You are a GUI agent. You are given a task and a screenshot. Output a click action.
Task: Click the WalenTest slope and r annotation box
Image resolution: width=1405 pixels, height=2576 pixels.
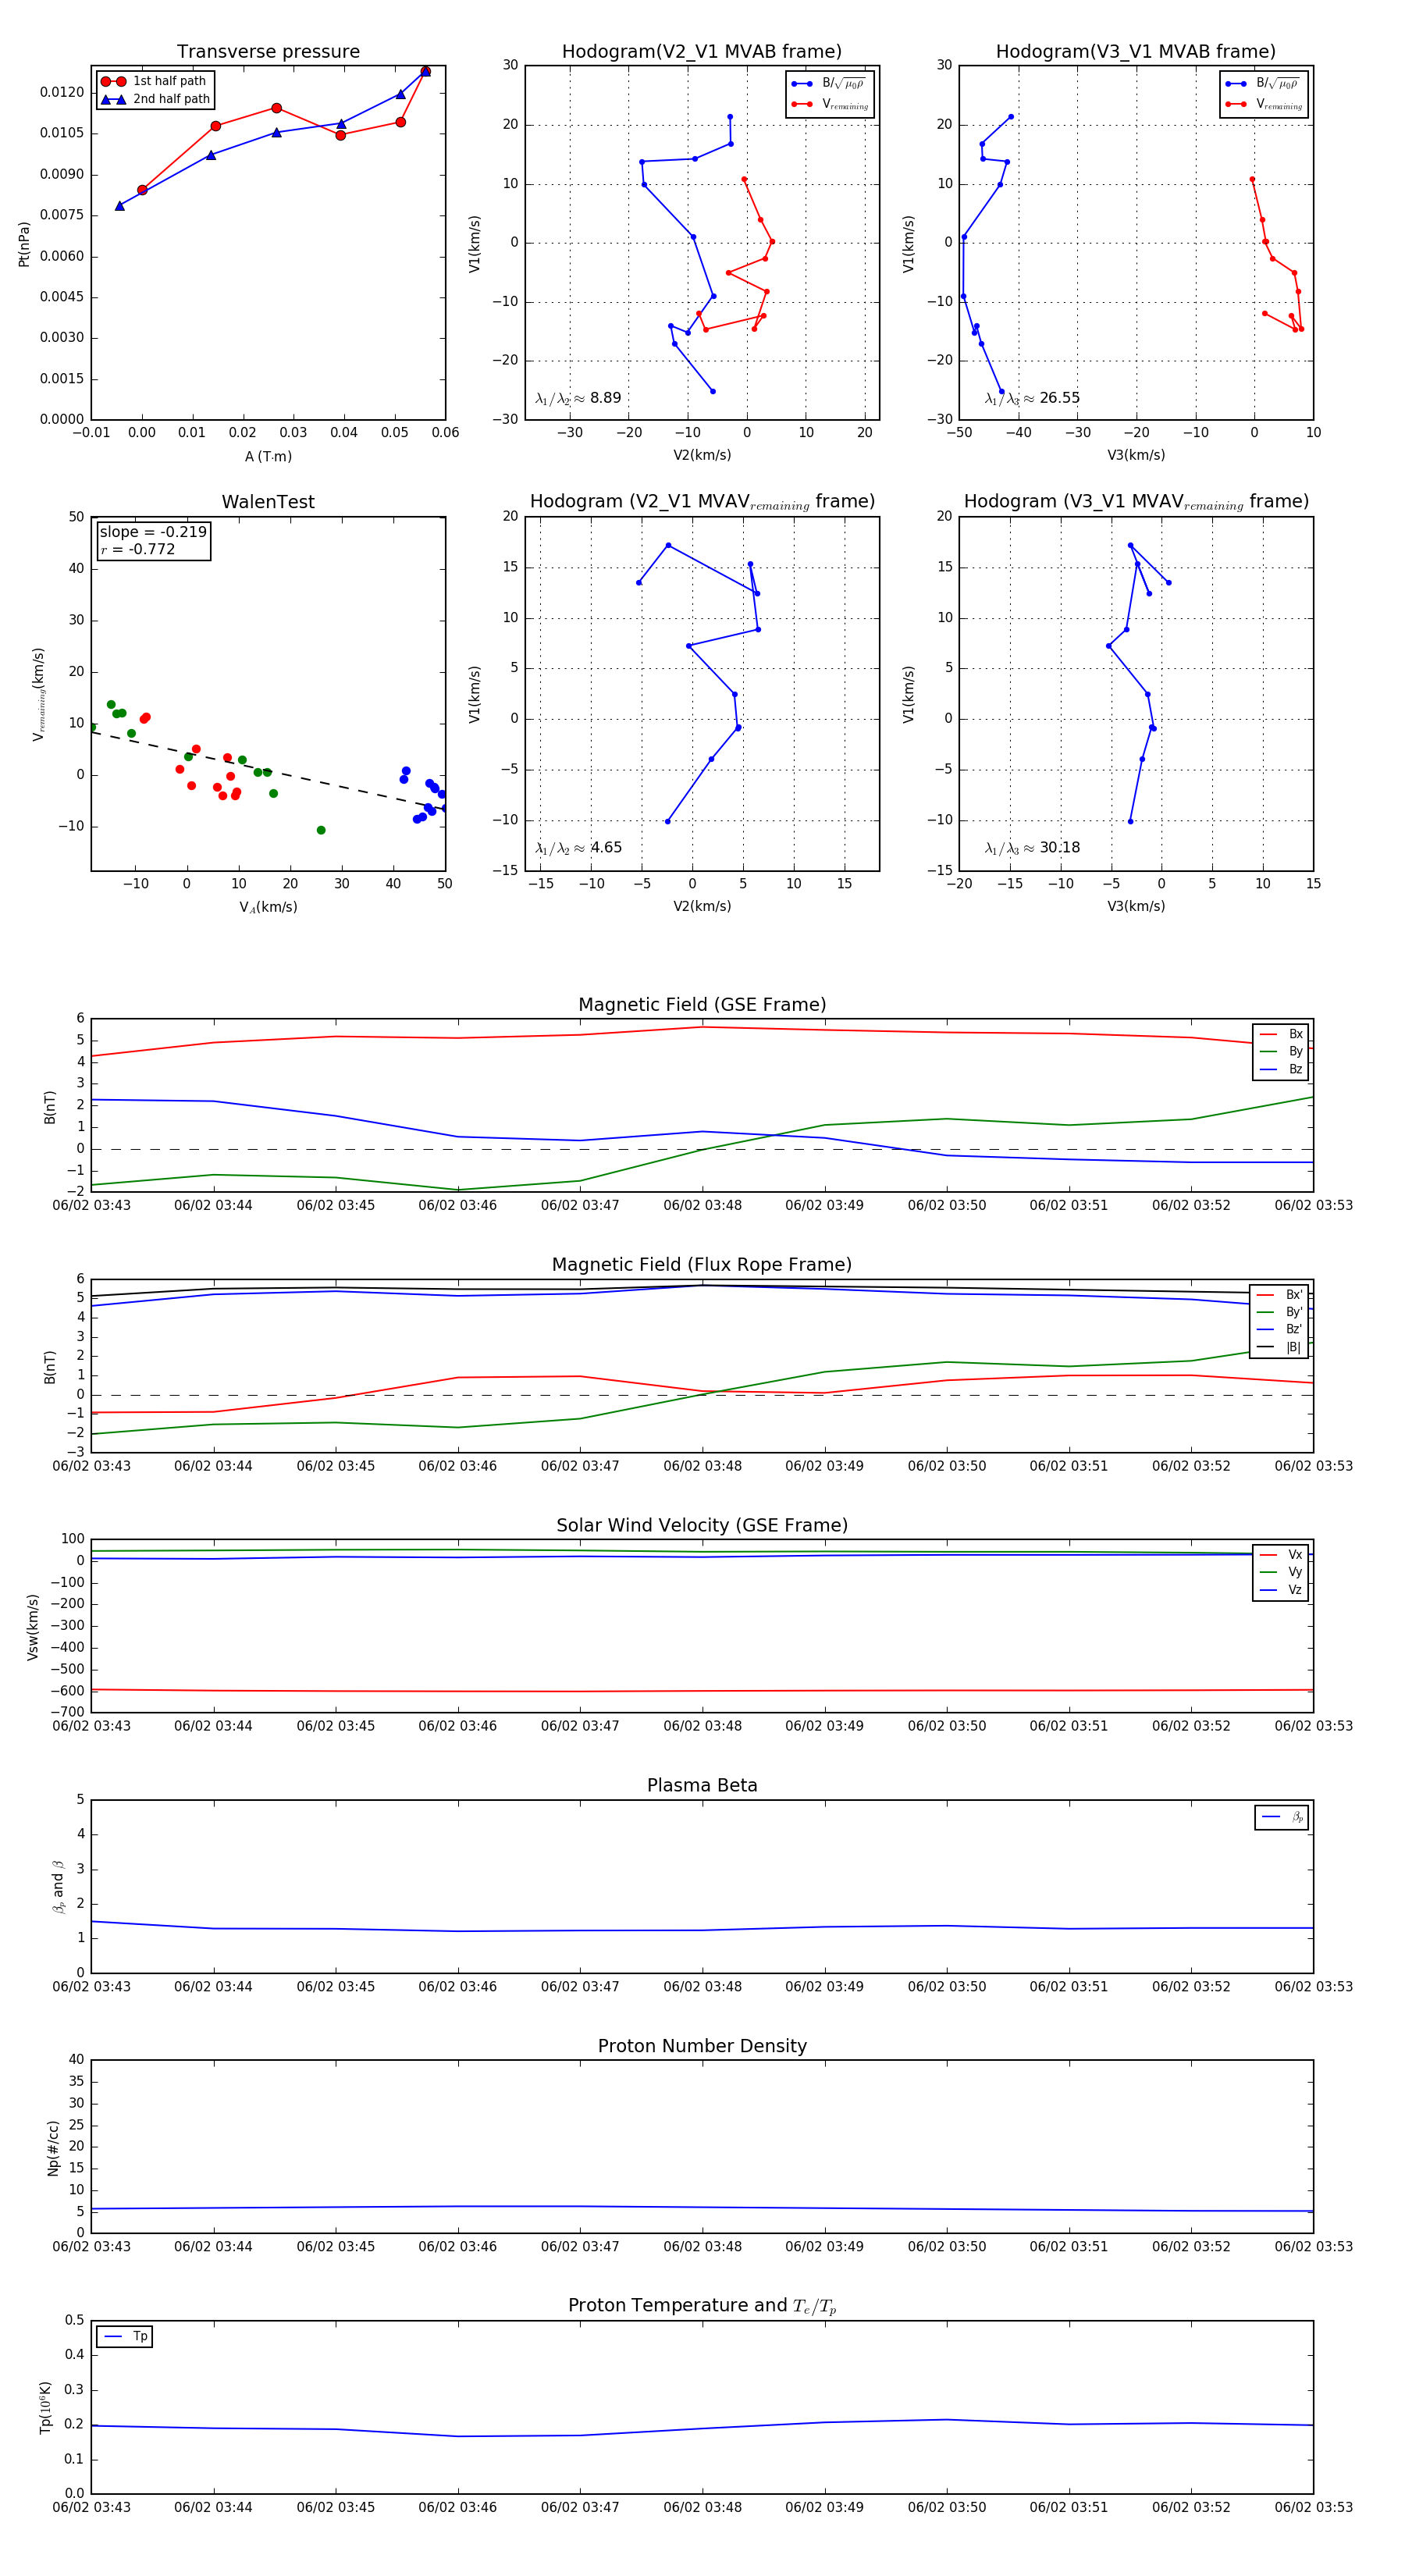click(153, 540)
